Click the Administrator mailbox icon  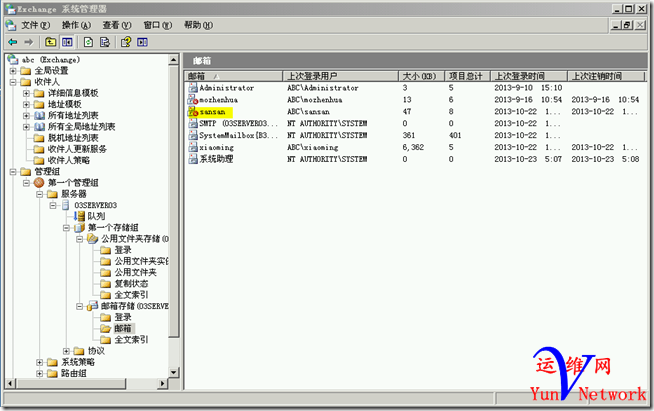coord(193,88)
